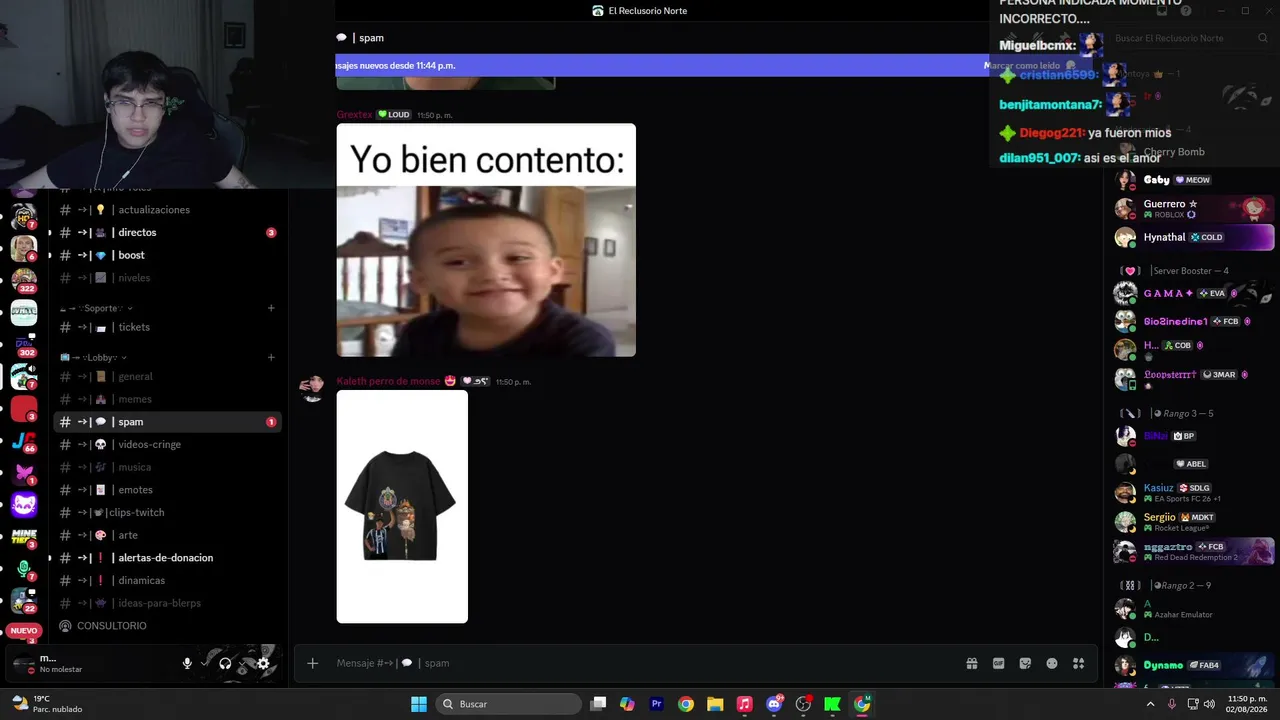Screen dimensions: 1280x720
Task: Open Apple Music from taskbar
Action: tap(744, 704)
